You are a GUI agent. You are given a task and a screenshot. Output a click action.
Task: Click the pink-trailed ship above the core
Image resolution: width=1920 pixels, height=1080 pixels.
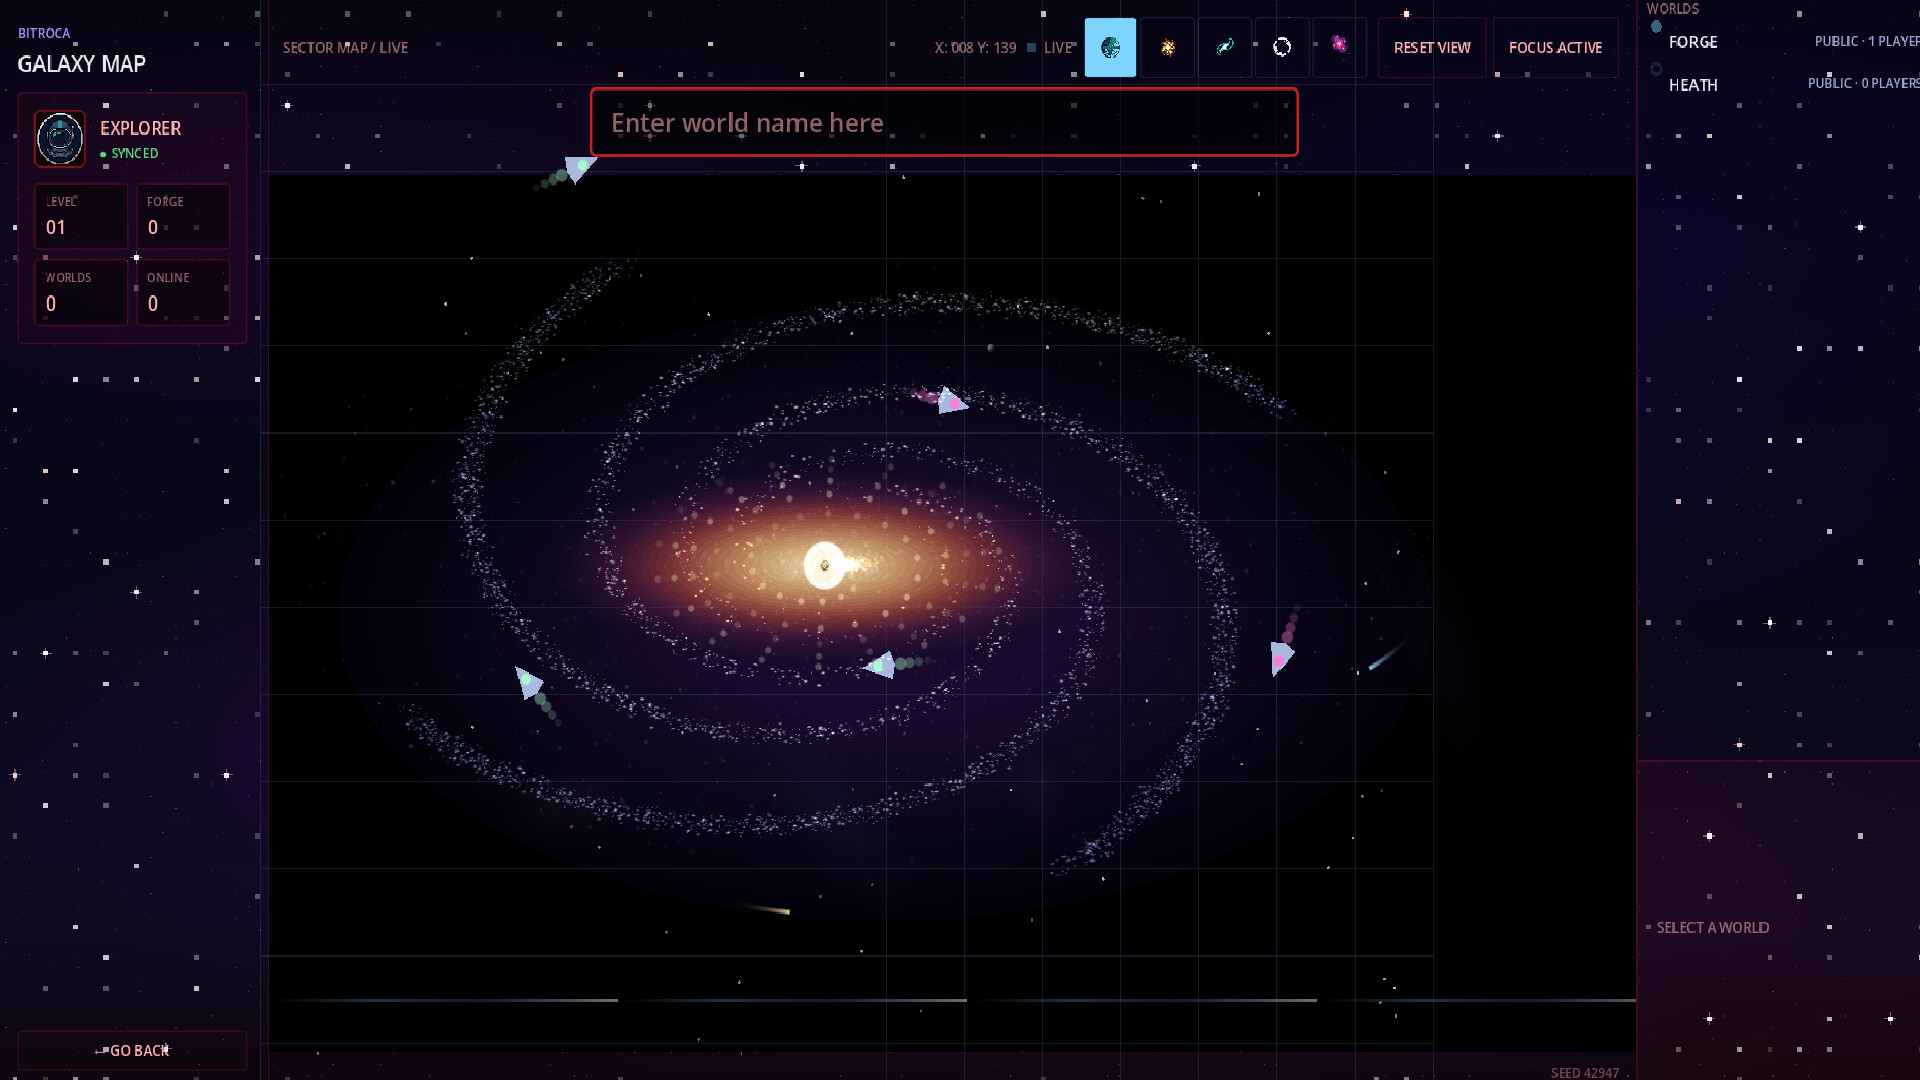click(950, 401)
